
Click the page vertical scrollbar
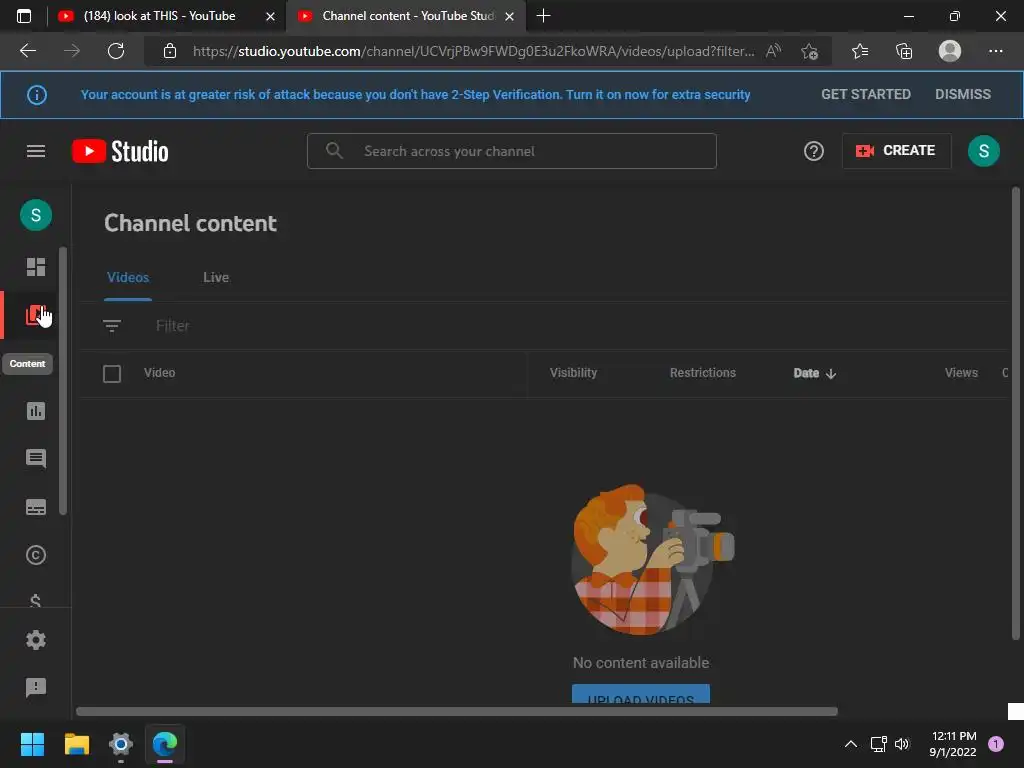click(1016, 413)
